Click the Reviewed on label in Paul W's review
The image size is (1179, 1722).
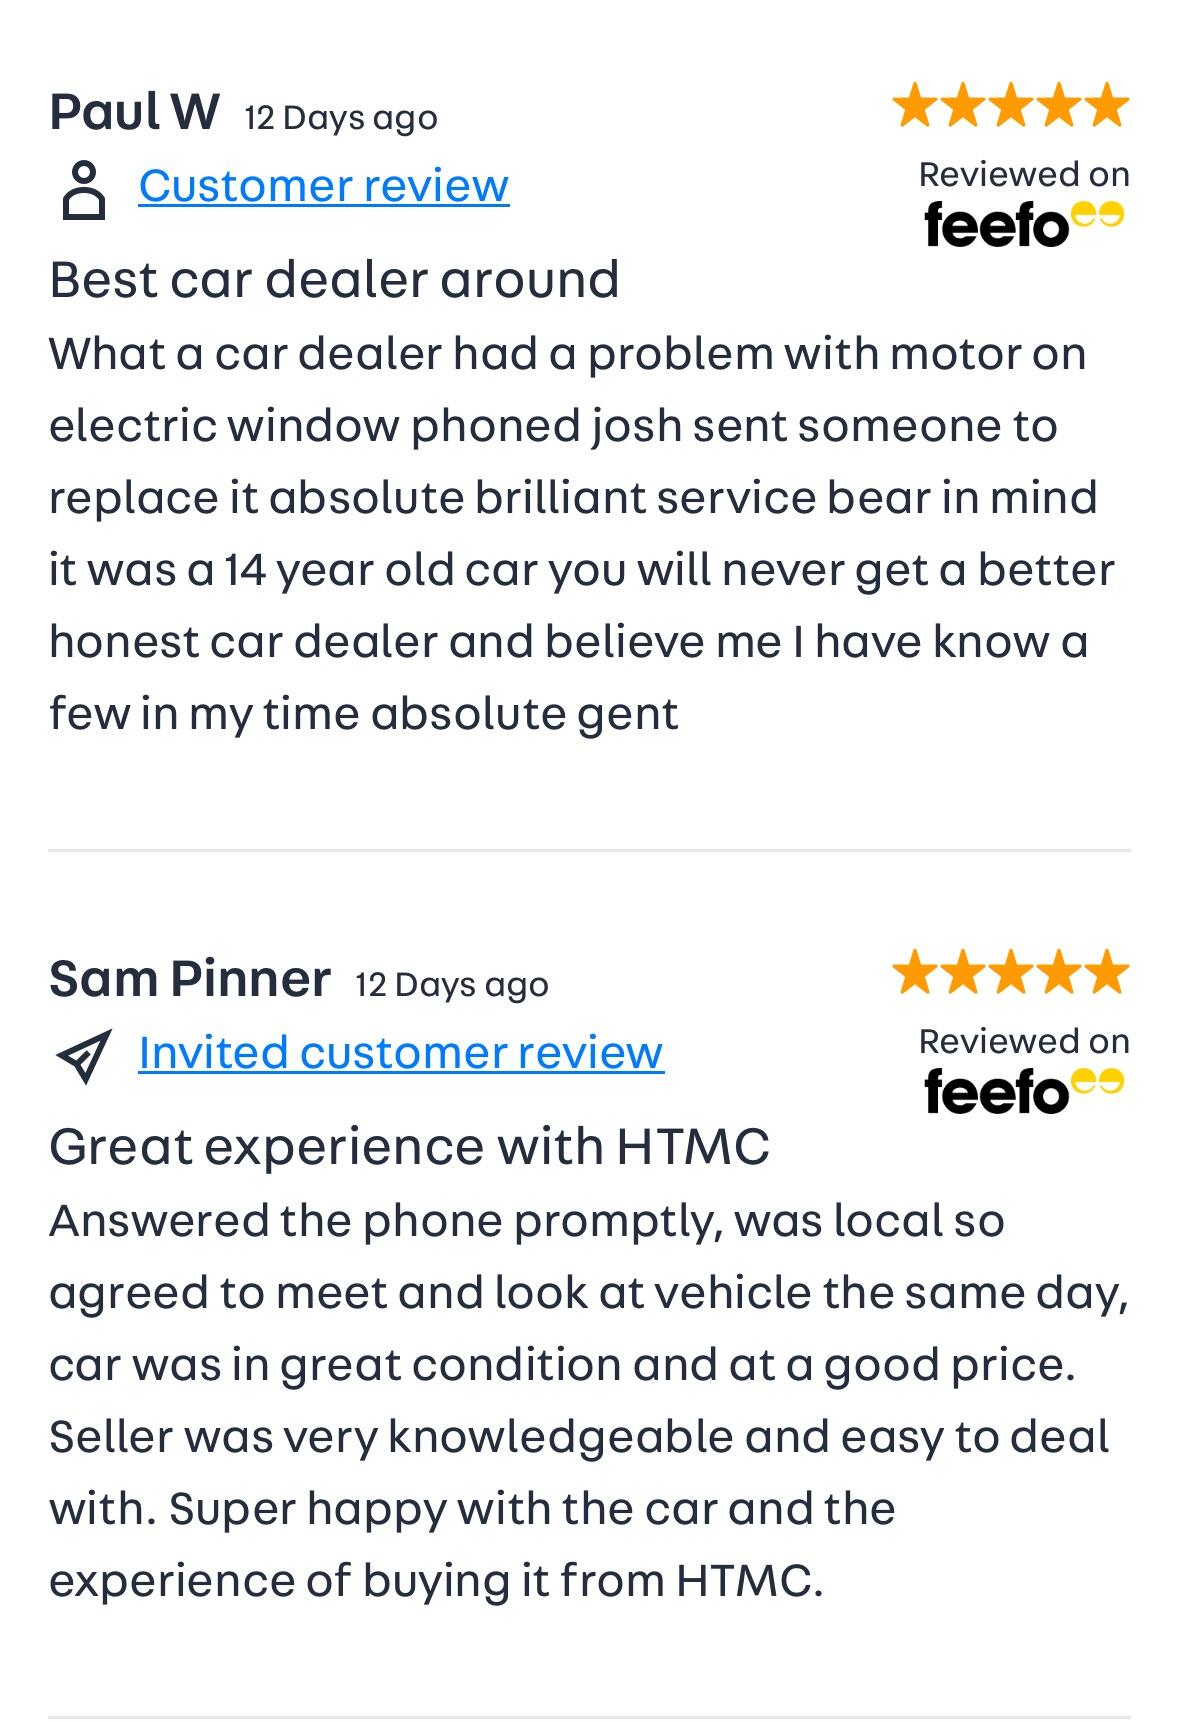click(1024, 175)
